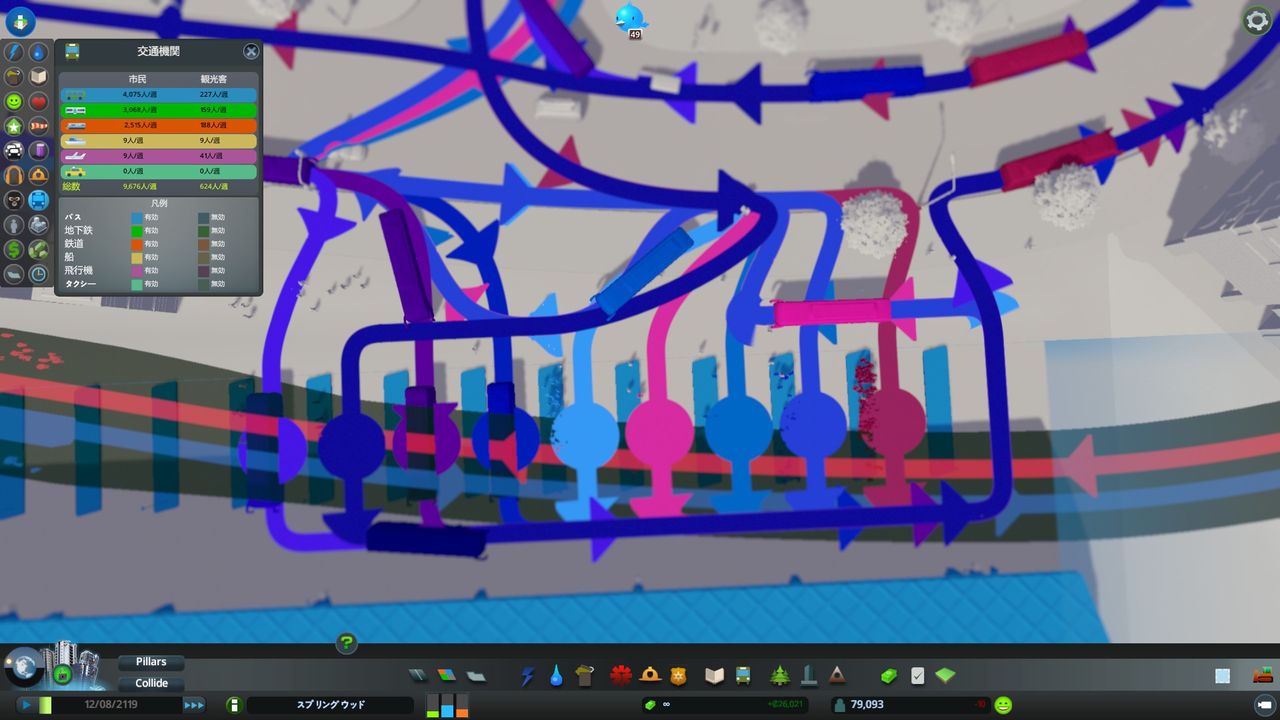
Task: Open the education info view
Action: [38, 77]
